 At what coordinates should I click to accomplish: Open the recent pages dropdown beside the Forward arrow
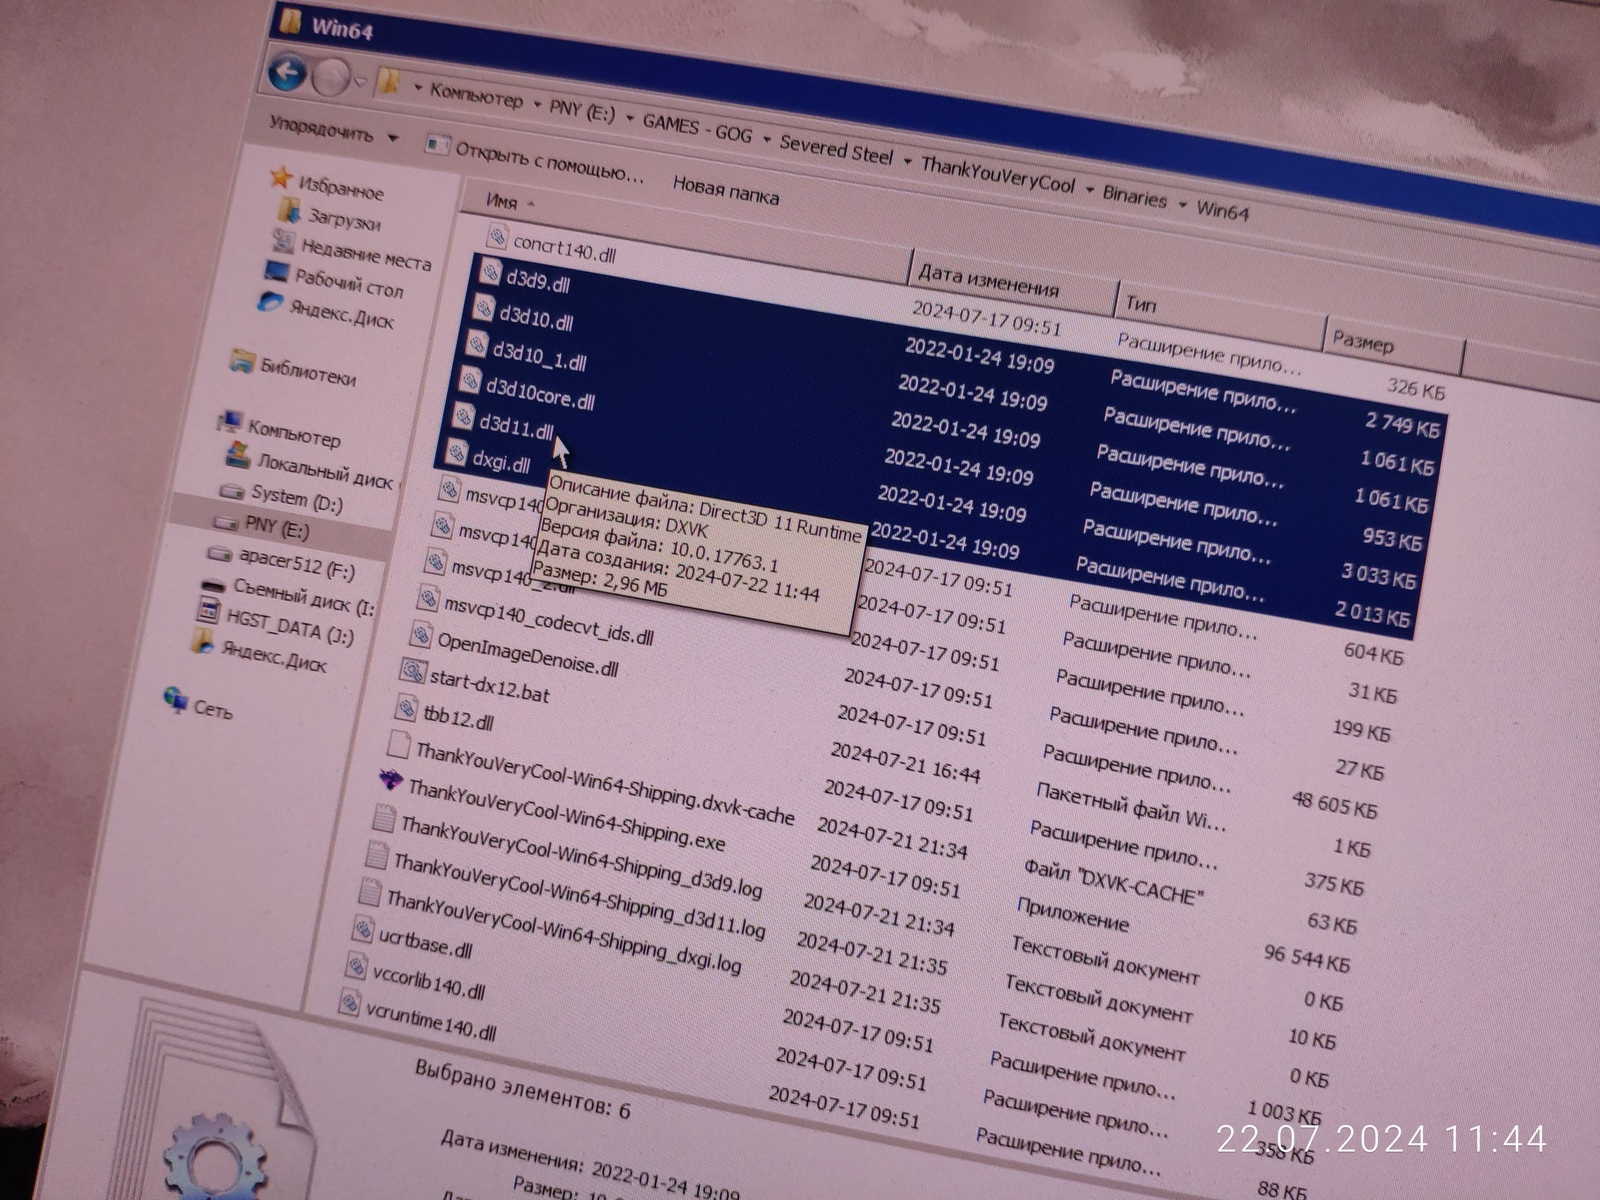[360, 82]
